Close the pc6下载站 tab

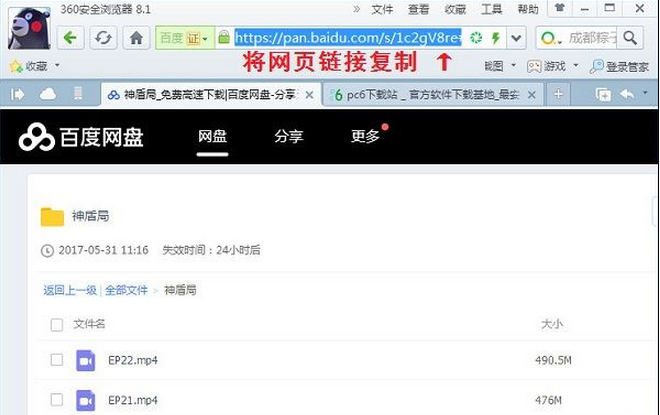[532, 95]
